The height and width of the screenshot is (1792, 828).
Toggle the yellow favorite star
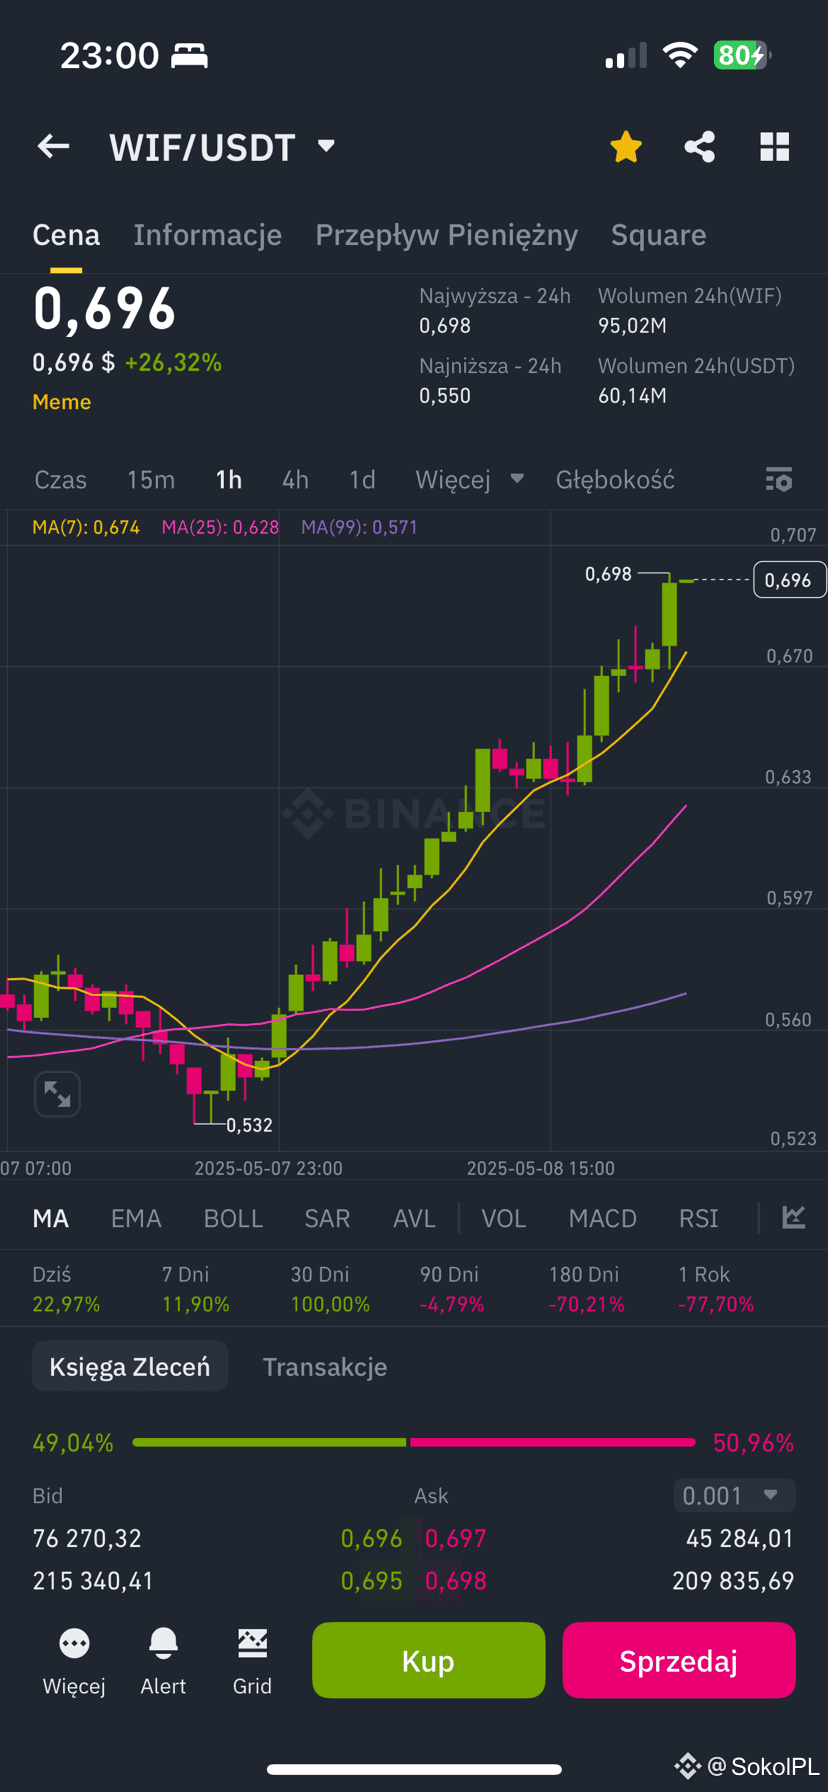coord(626,147)
